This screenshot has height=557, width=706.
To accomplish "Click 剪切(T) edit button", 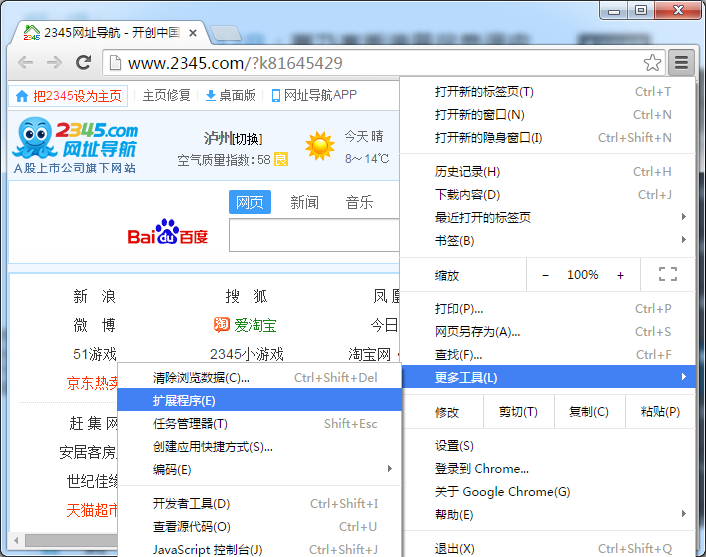I will click(518, 412).
